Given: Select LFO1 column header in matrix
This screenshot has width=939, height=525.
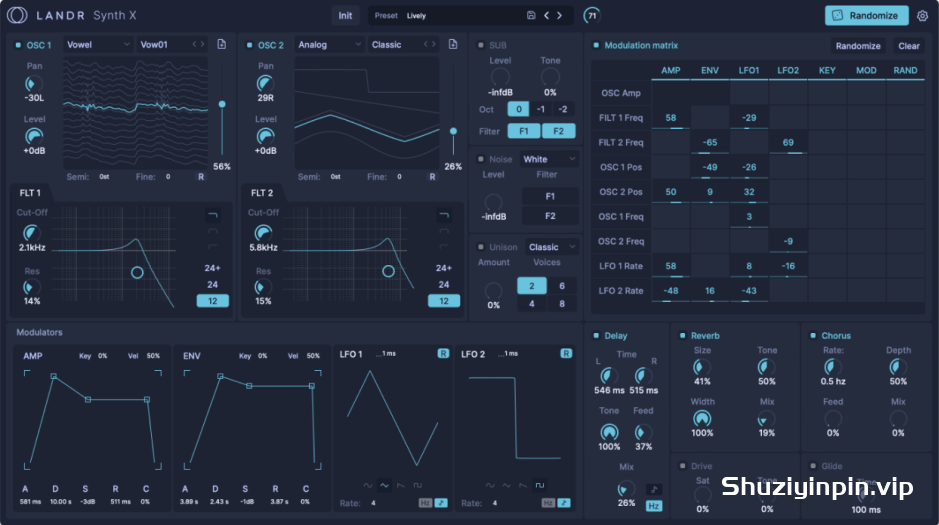Looking at the screenshot, I should pyautogui.click(x=749, y=70).
